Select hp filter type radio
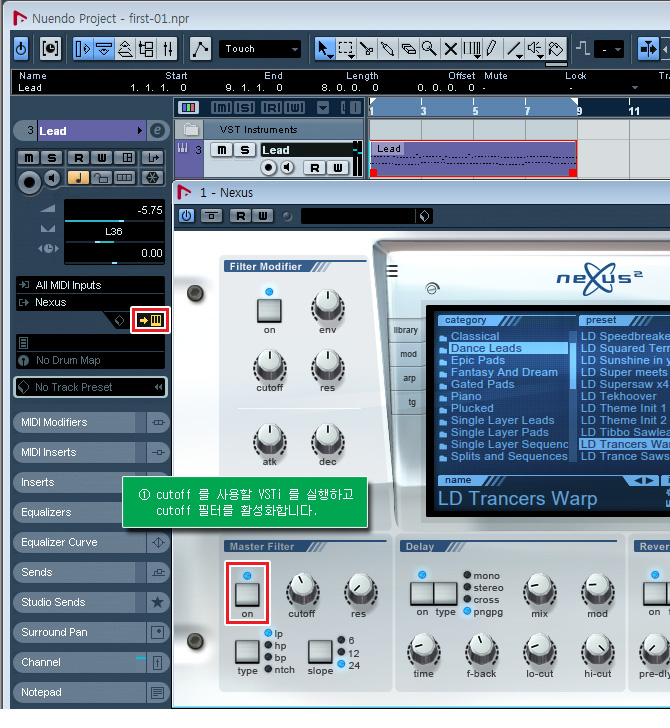This screenshot has width=670, height=728. [x=268, y=645]
